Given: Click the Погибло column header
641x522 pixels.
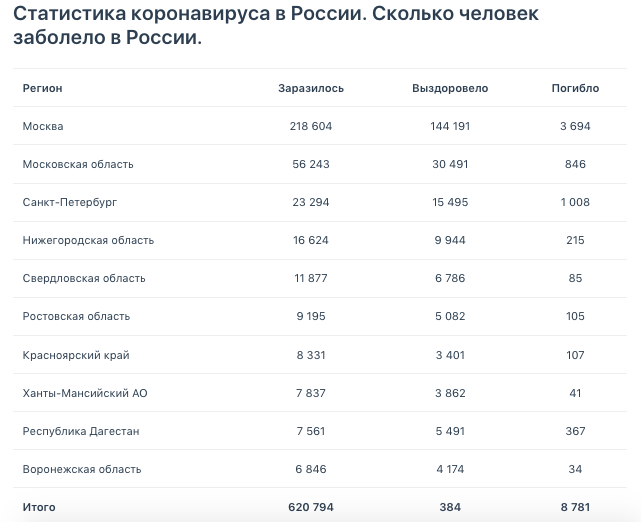Looking at the screenshot, I should click(575, 88).
